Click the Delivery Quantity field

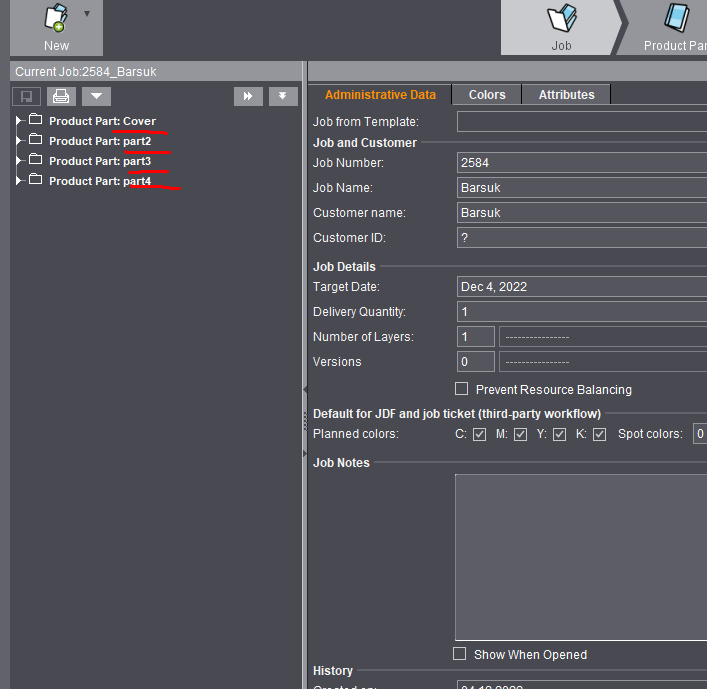pos(582,312)
